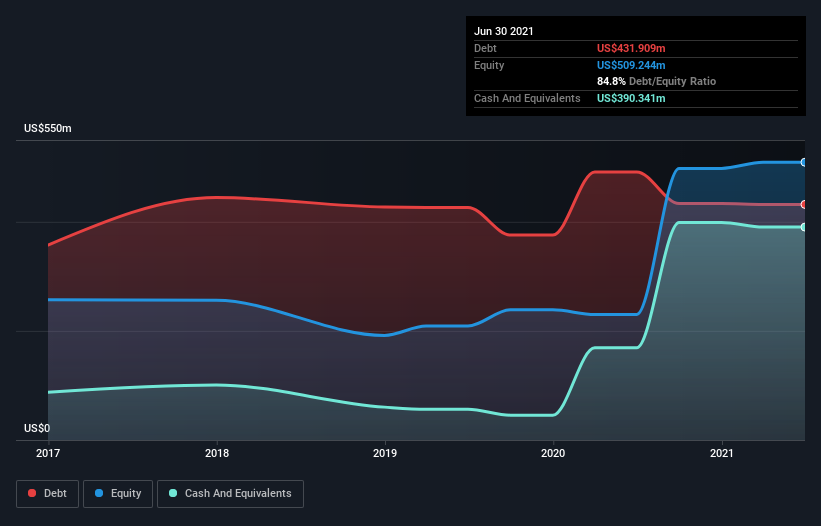Image resolution: width=821 pixels, height=526 pixels.
Task: Click the 2020 x-axis label
Action: 553,453
